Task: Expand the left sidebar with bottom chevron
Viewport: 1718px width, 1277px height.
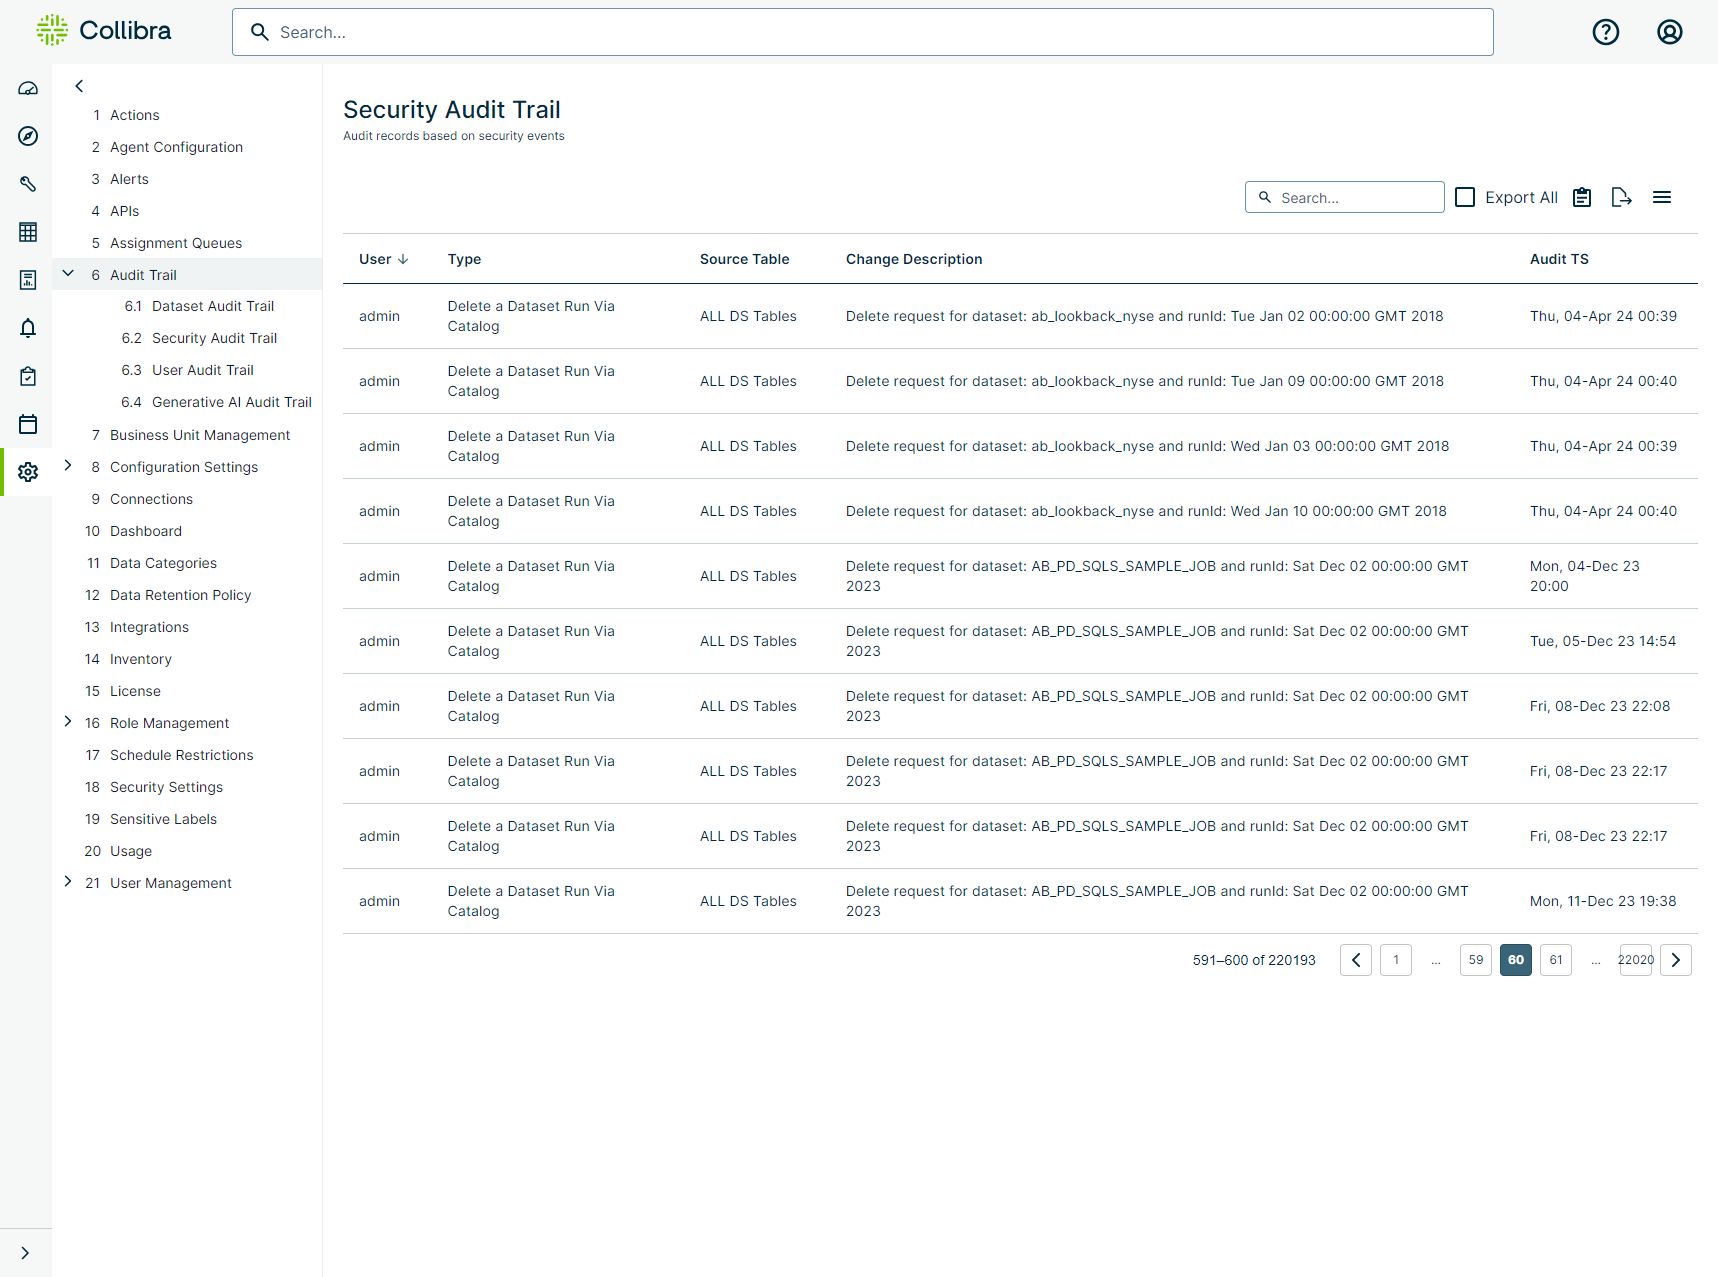Action: coord(25,1253)
